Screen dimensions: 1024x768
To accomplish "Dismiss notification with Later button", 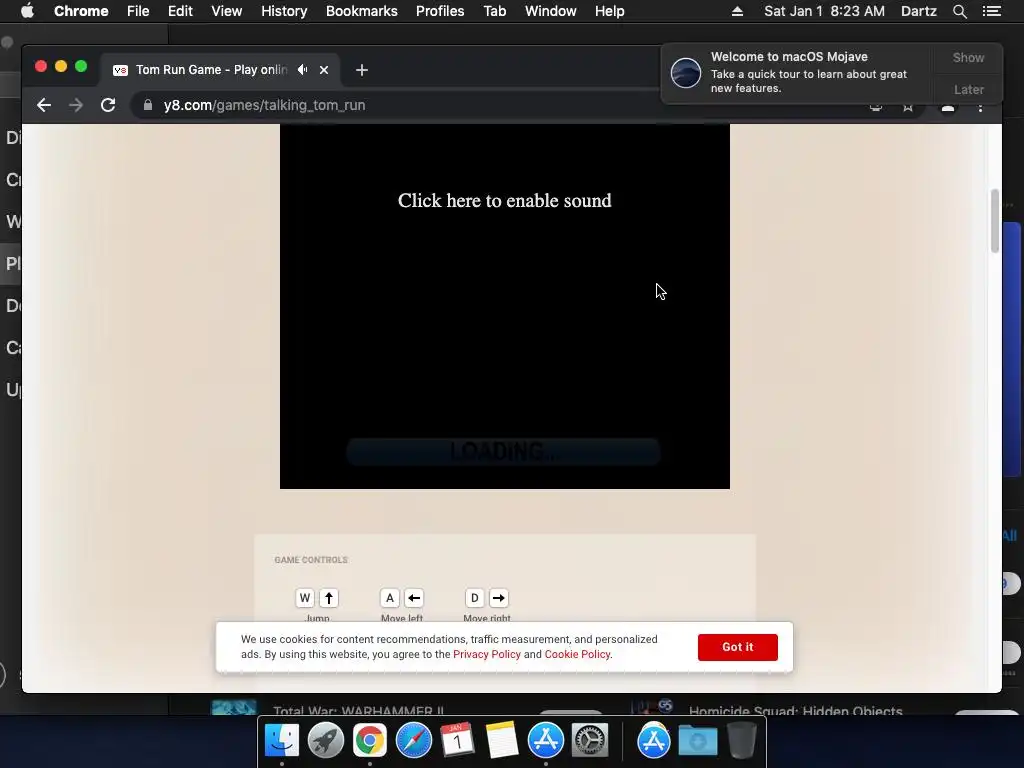I will [968, 89].
